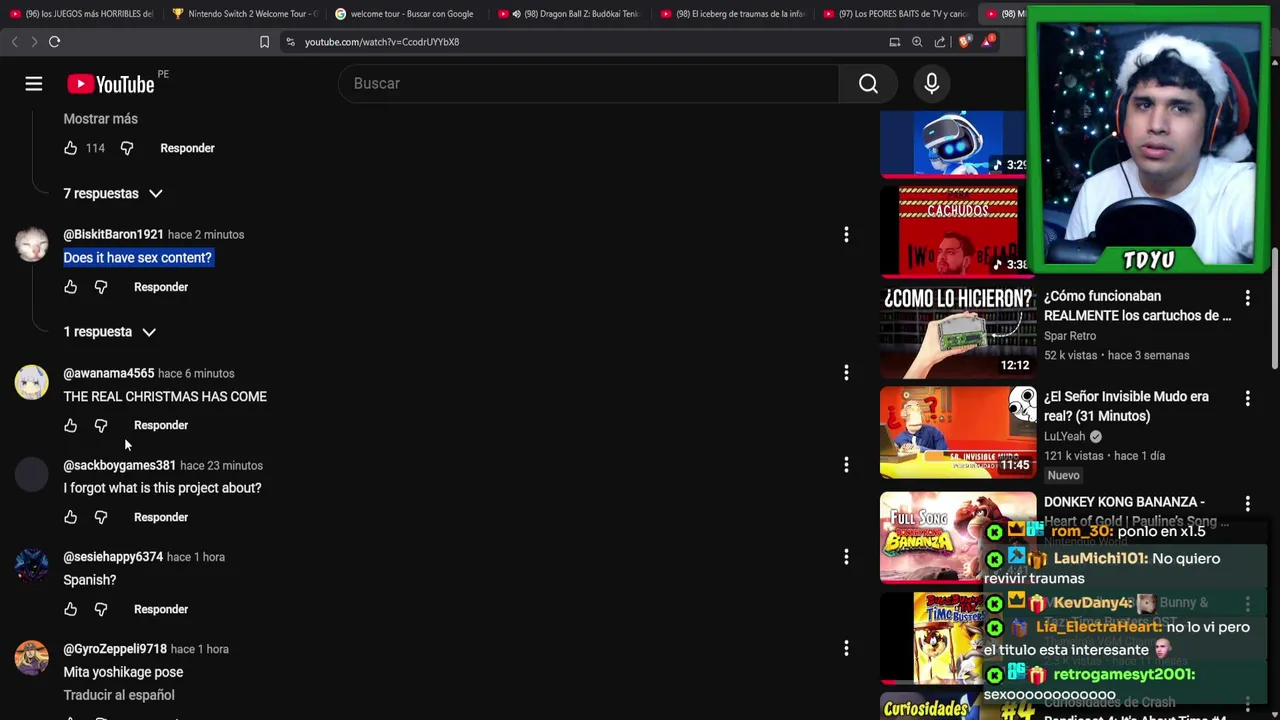Open Brave shields lion icon
The width and height of the screenshot is (1280, 720).
tap(964, 42)
